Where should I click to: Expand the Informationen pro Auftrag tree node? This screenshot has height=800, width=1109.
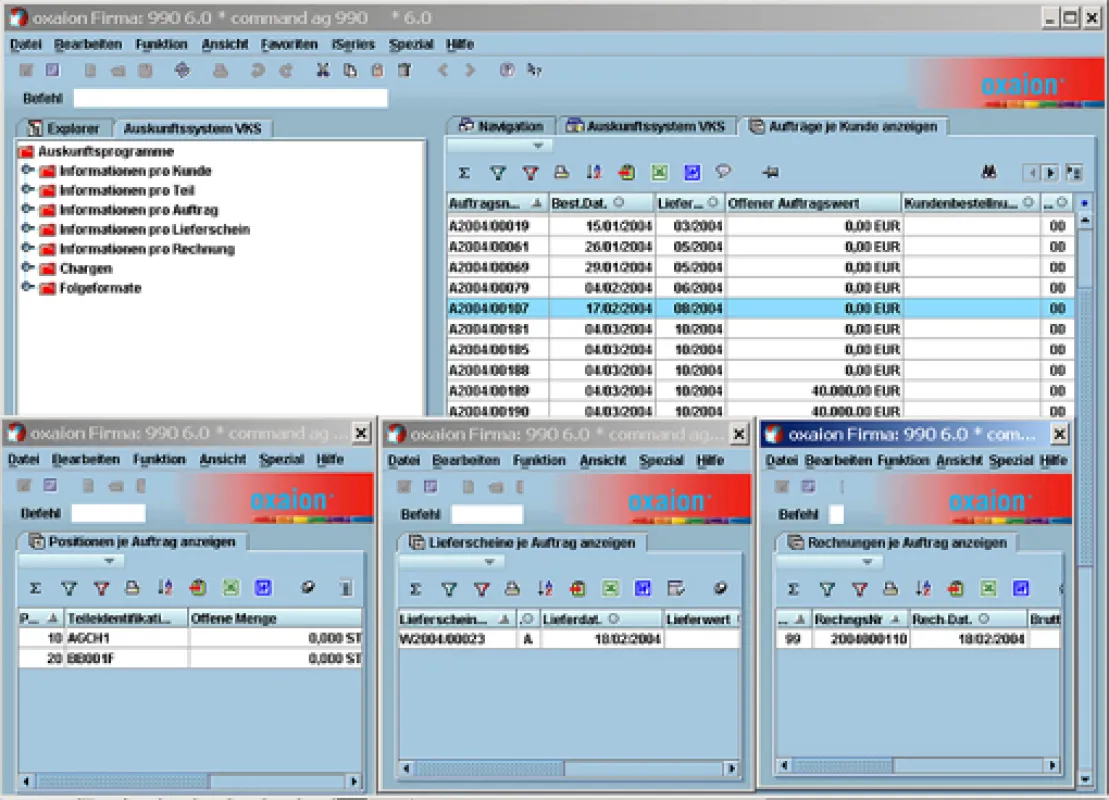coord(28,209)
